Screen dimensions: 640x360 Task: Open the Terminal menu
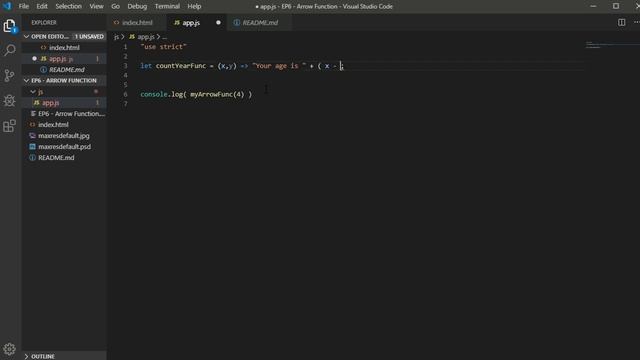tap(167, 6)
